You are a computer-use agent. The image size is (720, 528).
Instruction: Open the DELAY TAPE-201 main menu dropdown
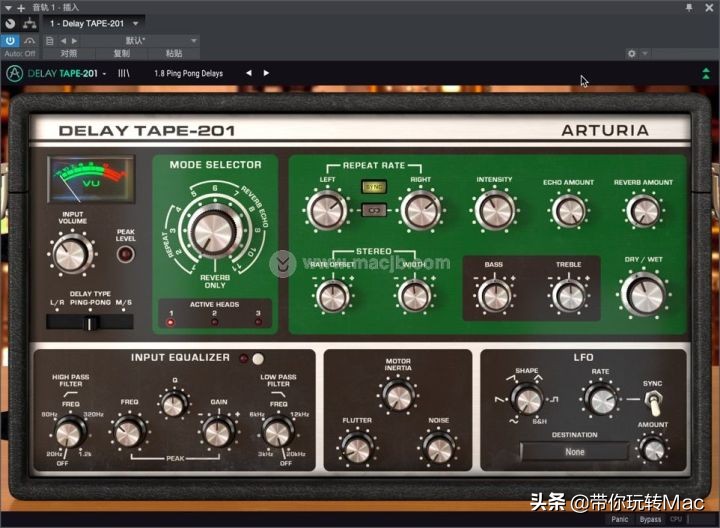(67, 73)
